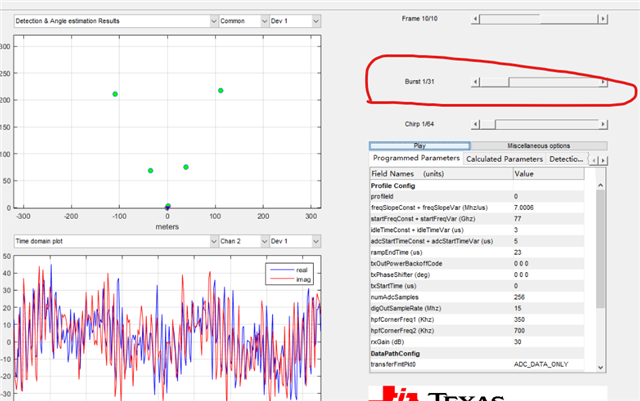Screen dimensions: 640x401
Task: Select the freqSlopeConst + freqSlopeVar row
Action: 477,208
